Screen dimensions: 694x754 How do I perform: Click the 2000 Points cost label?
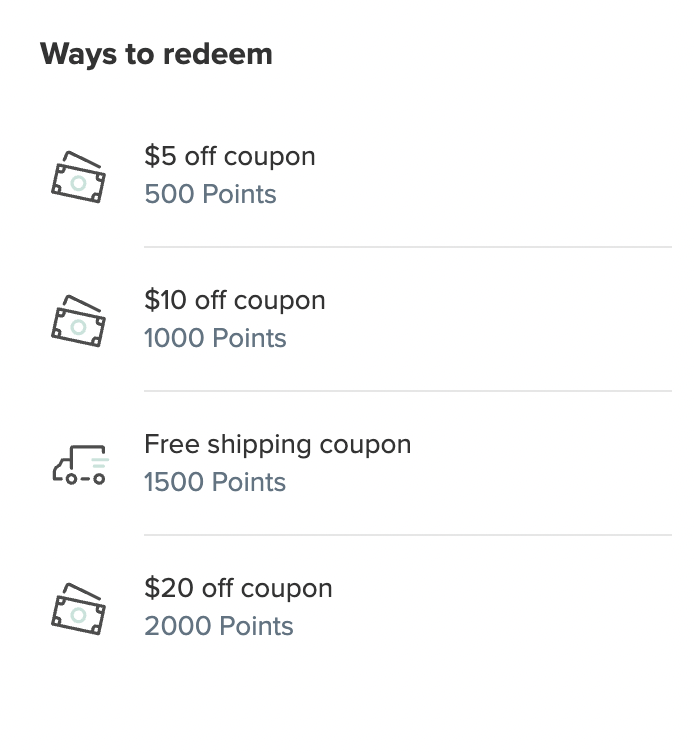tap(219, 626)
